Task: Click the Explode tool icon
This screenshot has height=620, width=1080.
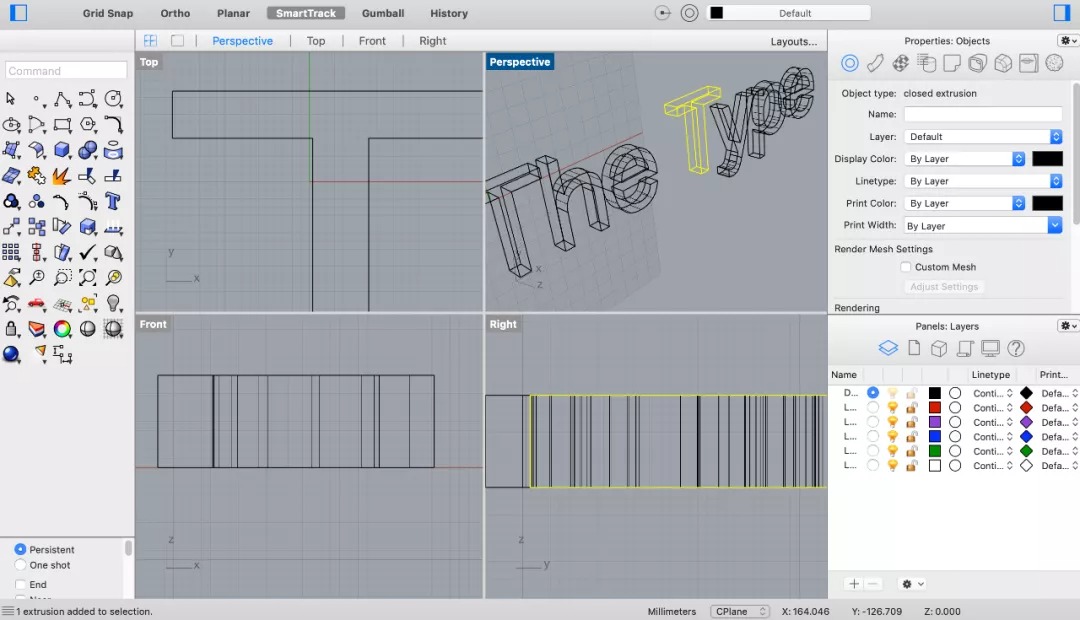Action: pos(61,176)
